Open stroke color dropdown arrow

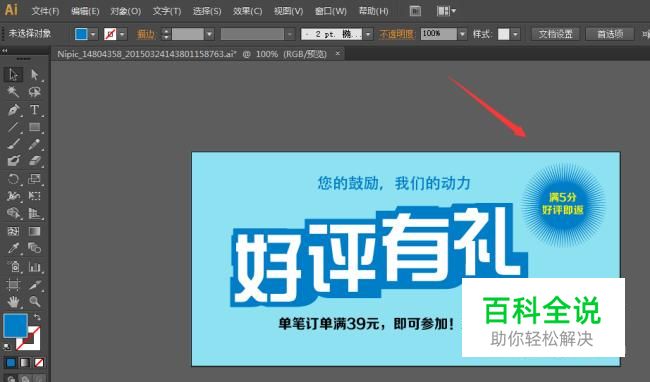(122, 34)
